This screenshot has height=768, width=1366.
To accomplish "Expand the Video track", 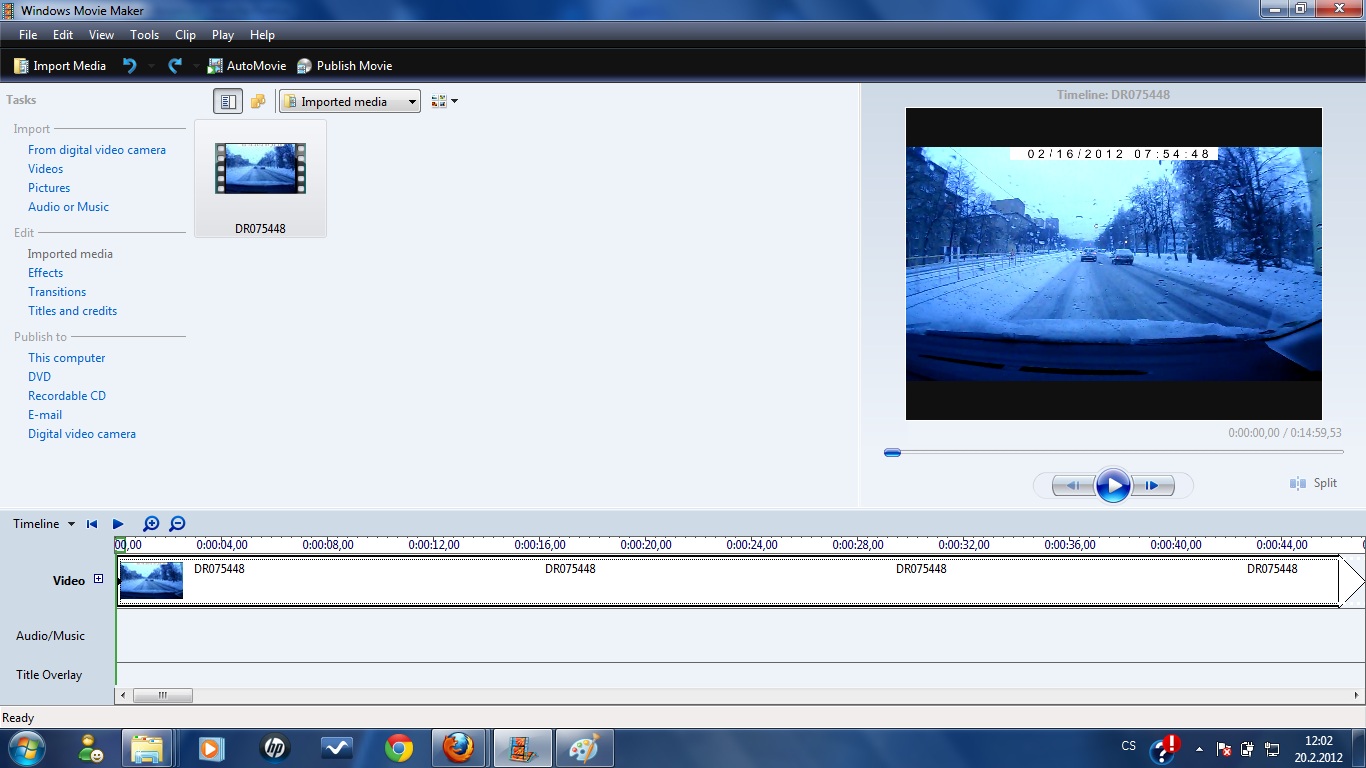I will pos(98,579).
